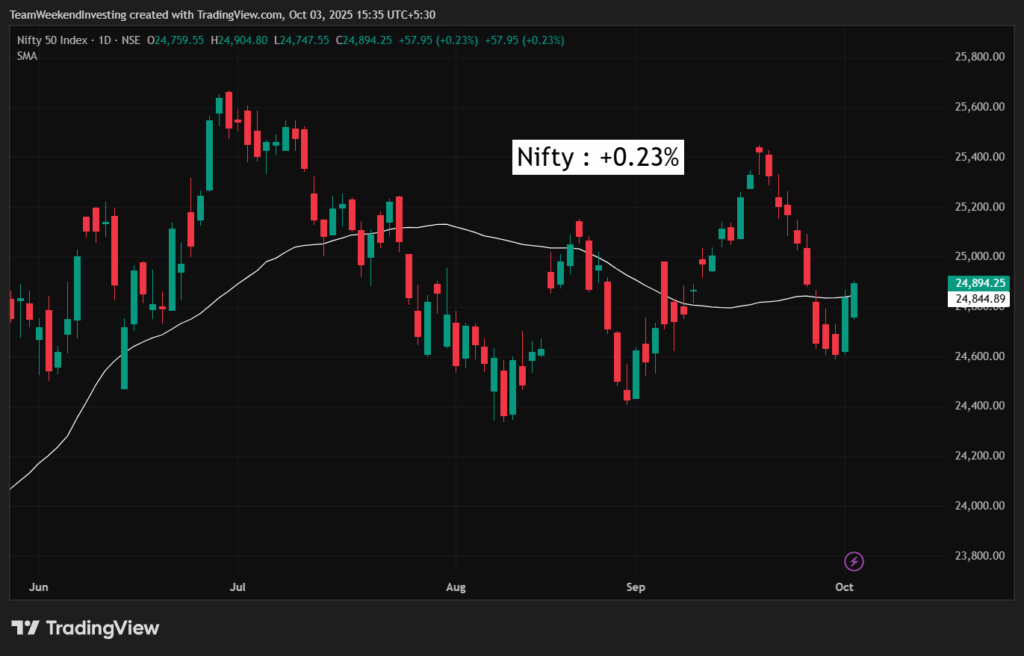This screenshot has width=1024, height=656.
Task: Click the open value O24,759.55
Action: 176,40
